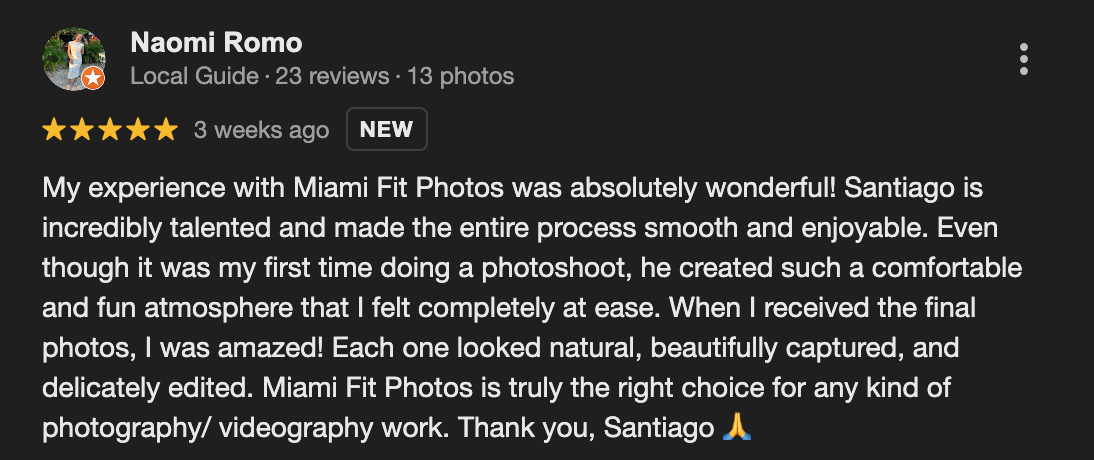The width and height of the screenshot is (1094, 460).
Task: Click the fourth yellow rating star
Action: pyautogui.click(x=138, y=130)
